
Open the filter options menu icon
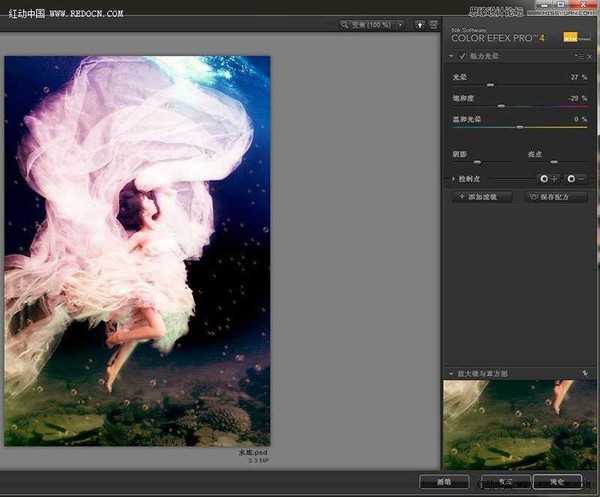(576, 57)
